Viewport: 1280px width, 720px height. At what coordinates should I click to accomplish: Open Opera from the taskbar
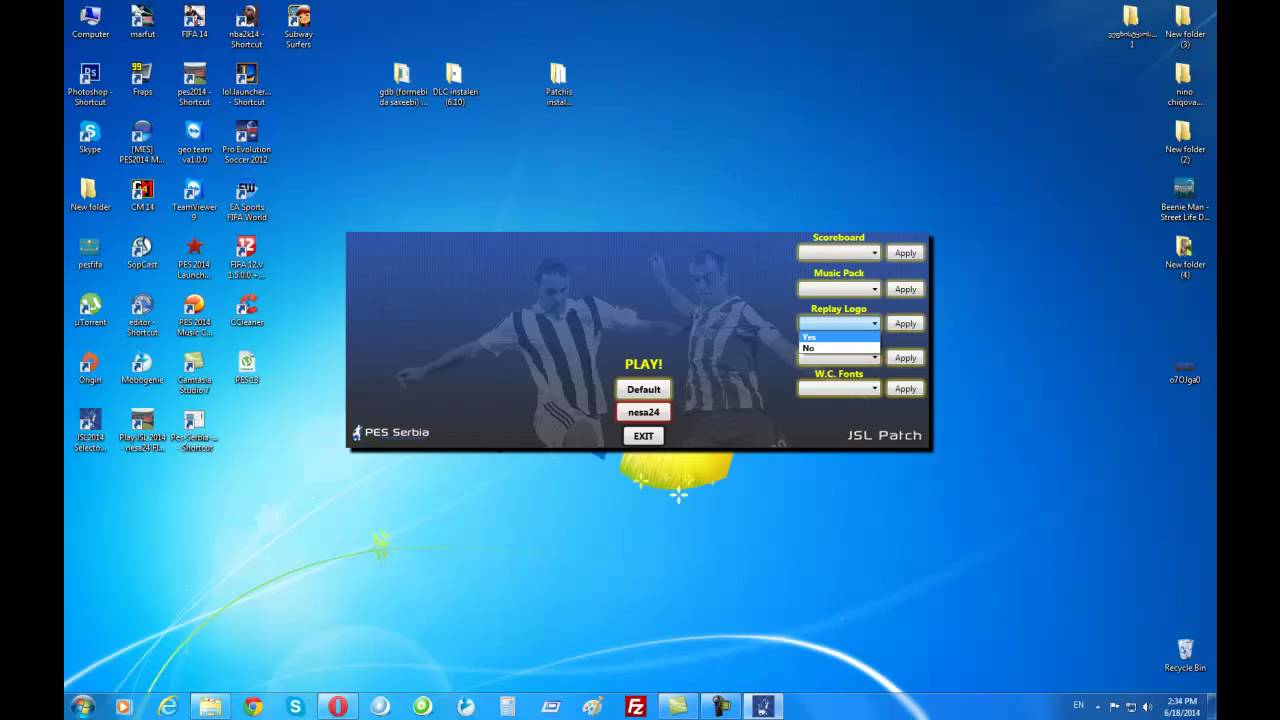click(x=338, y=706)
